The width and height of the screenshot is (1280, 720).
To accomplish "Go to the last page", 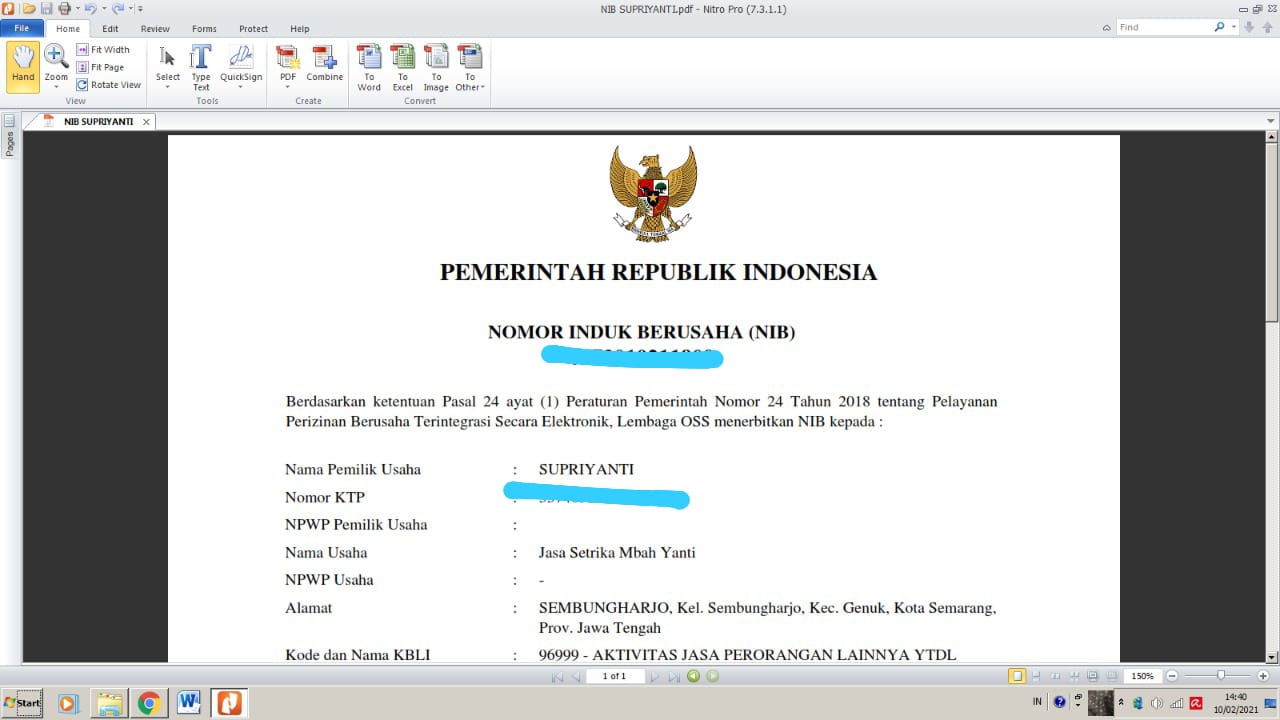I will tap(673, 676).
